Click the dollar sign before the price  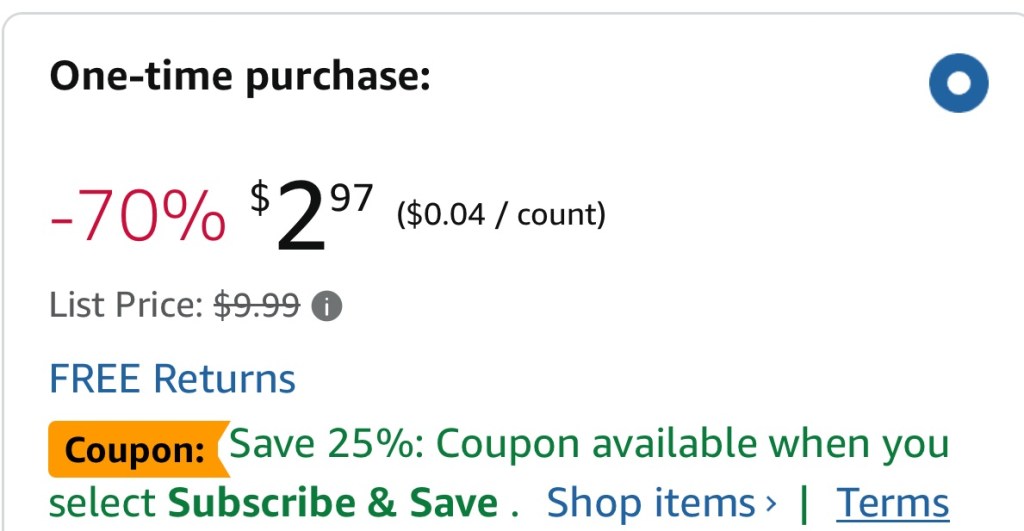point(260,199)
